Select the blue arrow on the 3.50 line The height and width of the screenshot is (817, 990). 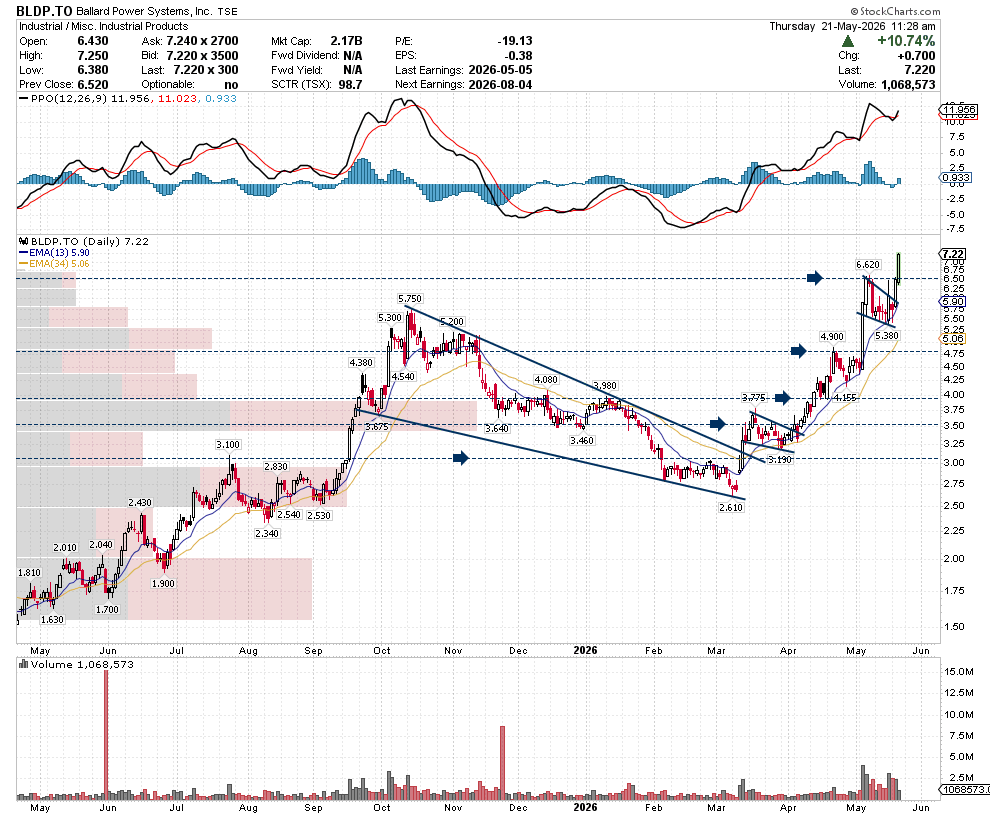(x=718, y=424)
